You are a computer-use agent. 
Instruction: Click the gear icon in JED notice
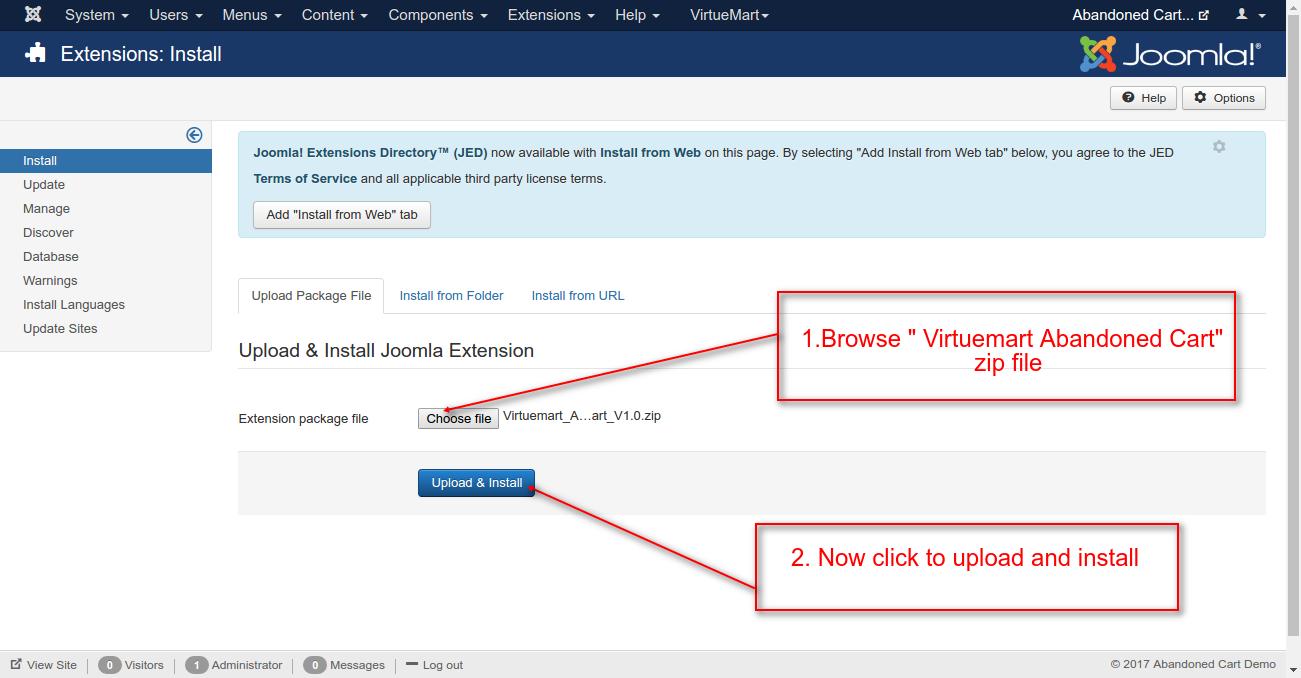tap(1219, 147)
